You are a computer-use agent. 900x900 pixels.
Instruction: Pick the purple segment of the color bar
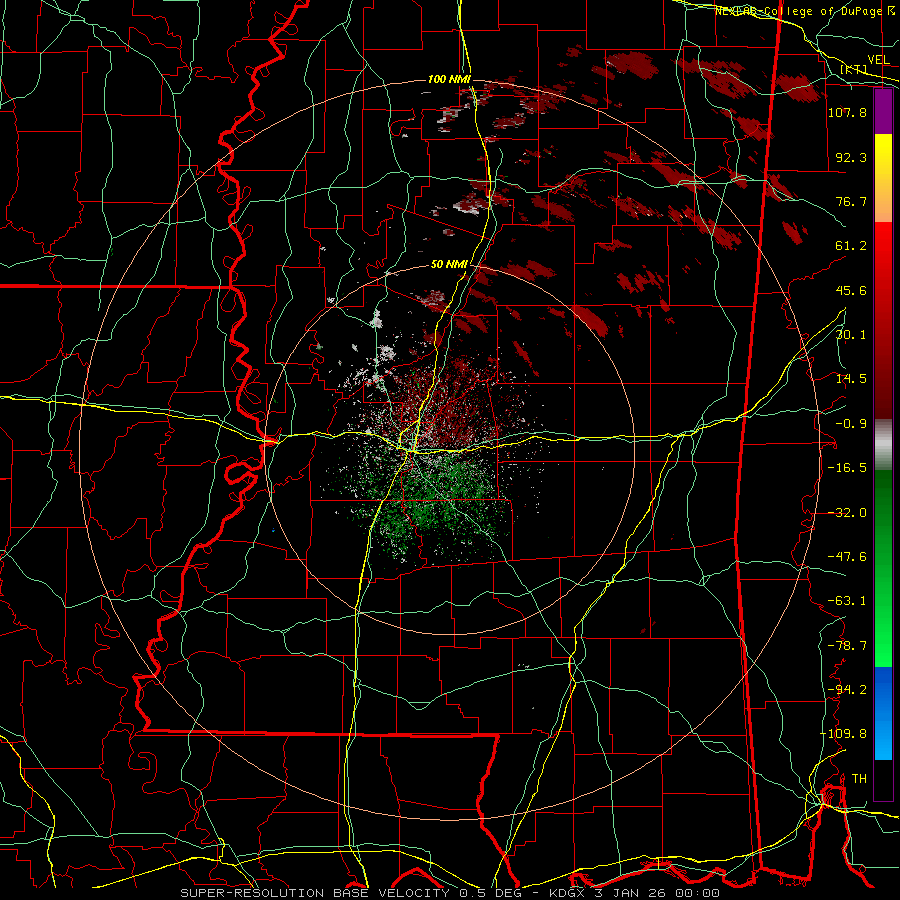click(883, 111)
